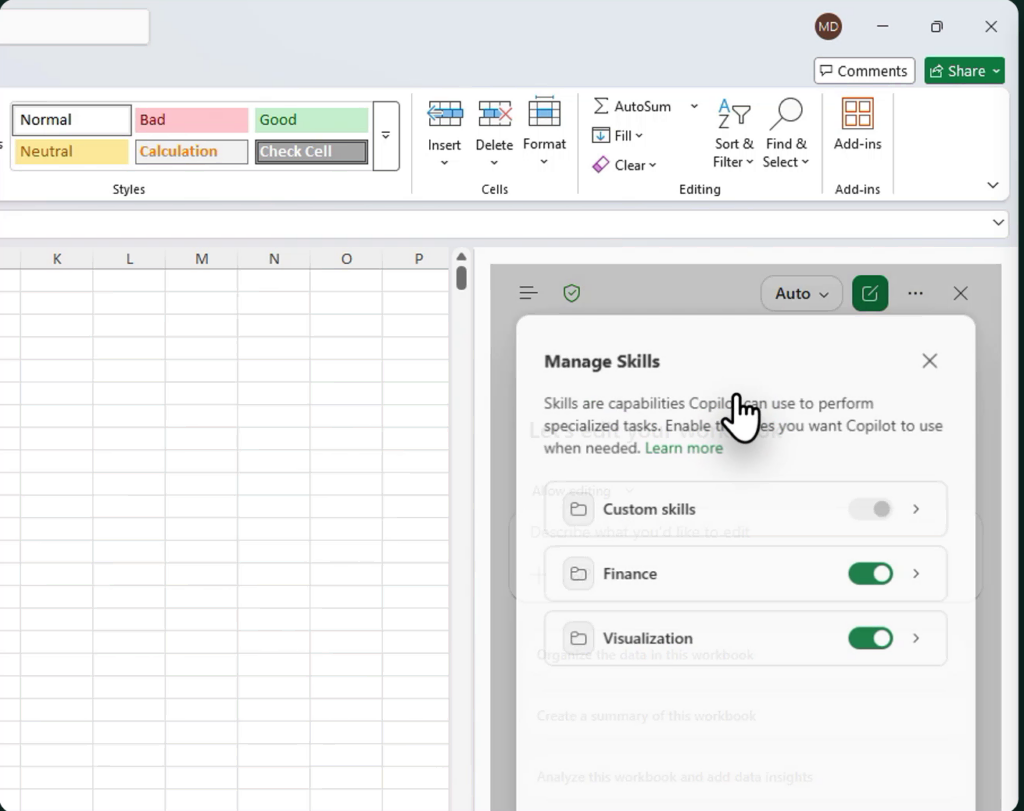Collapse the ribbon using the chevron
Image resolution: width=1024 pixels, height=811 pixels.
[993, 185]
